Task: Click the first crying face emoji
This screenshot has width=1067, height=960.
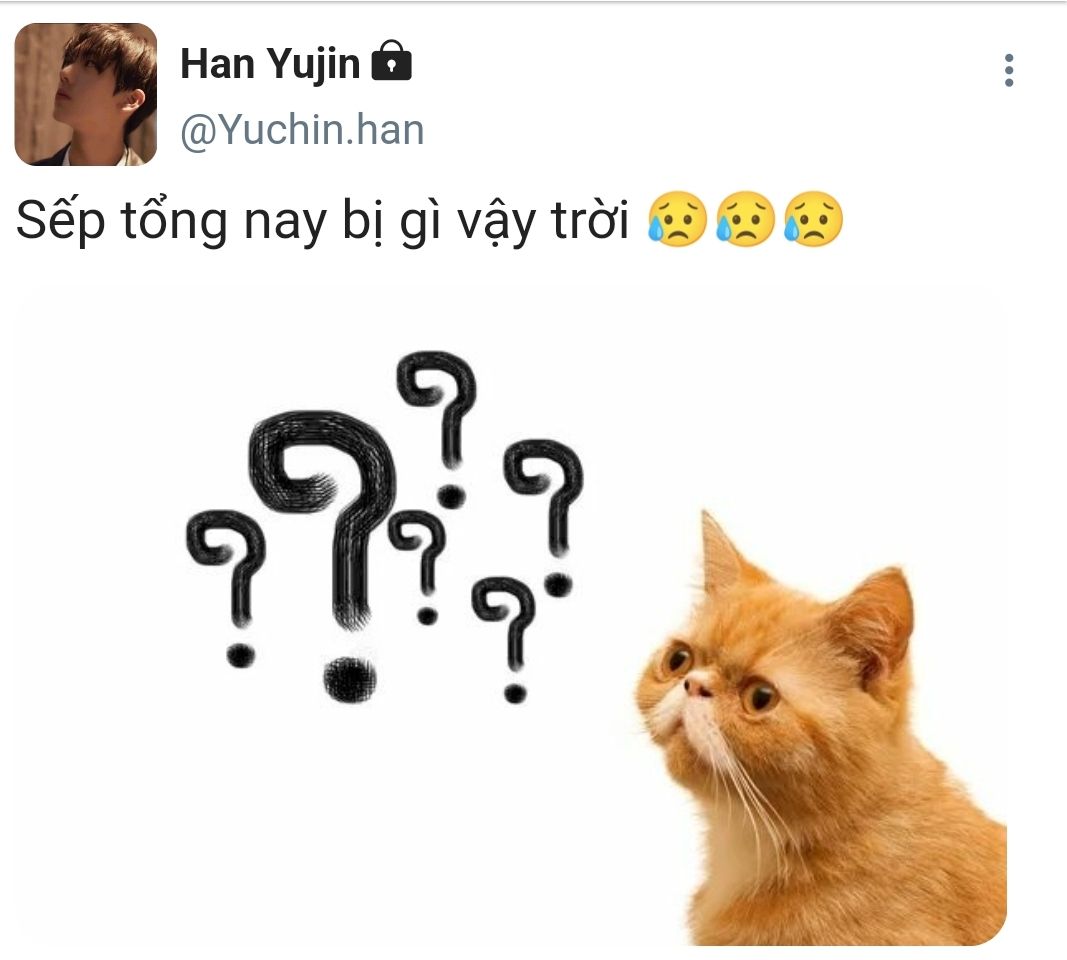Action: 677,218
